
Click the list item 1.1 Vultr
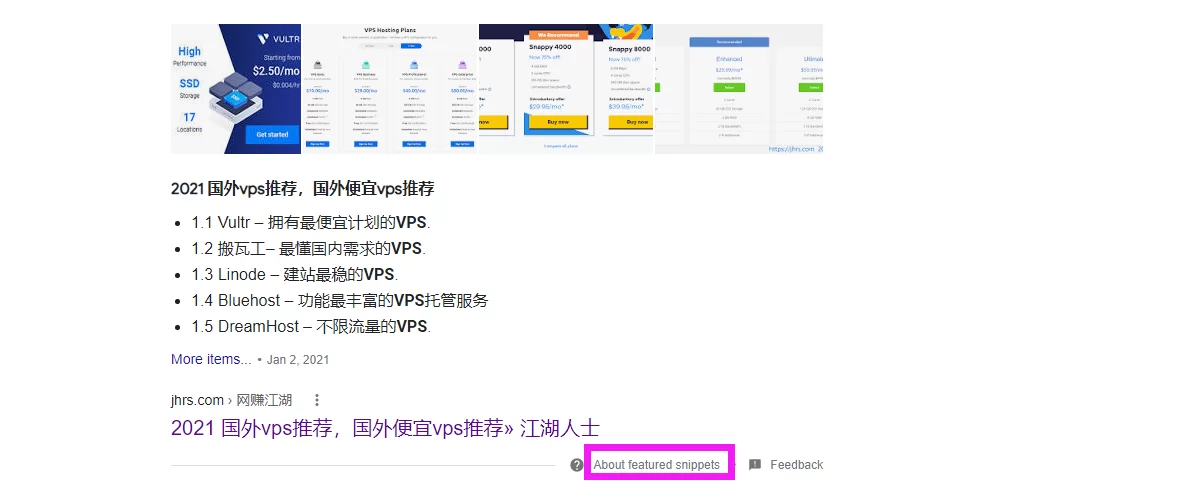pyautogui.click(x=311, y=223)
